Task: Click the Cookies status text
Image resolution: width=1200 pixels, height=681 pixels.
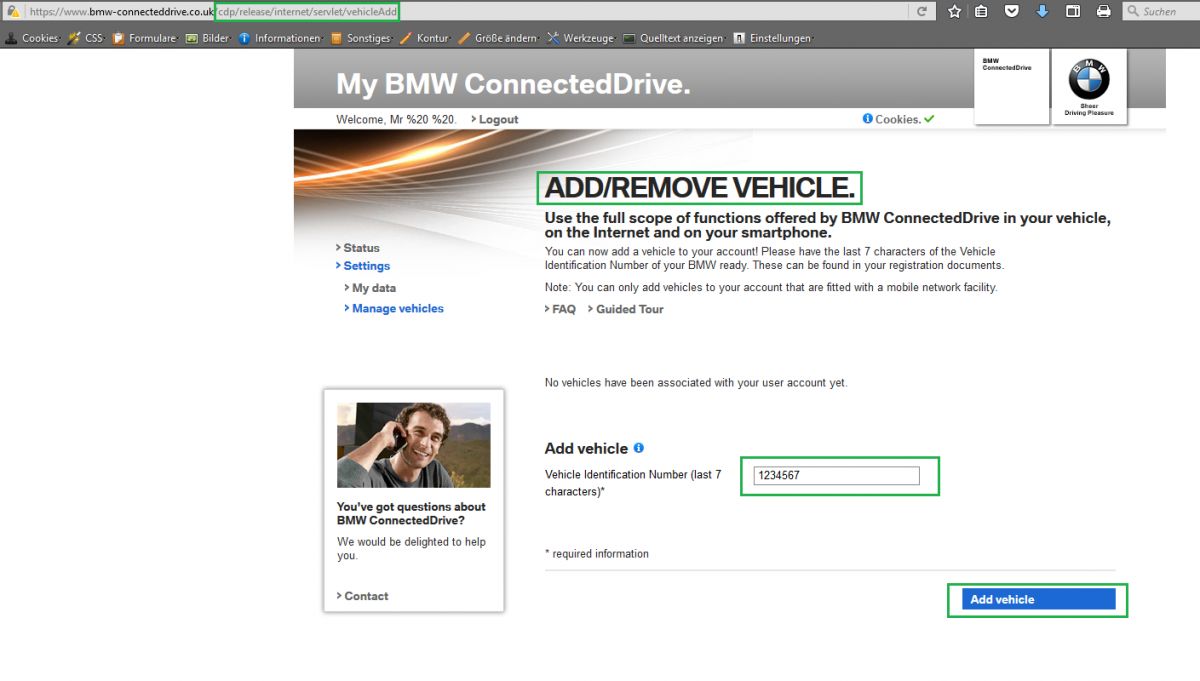Action: [898, 119]
